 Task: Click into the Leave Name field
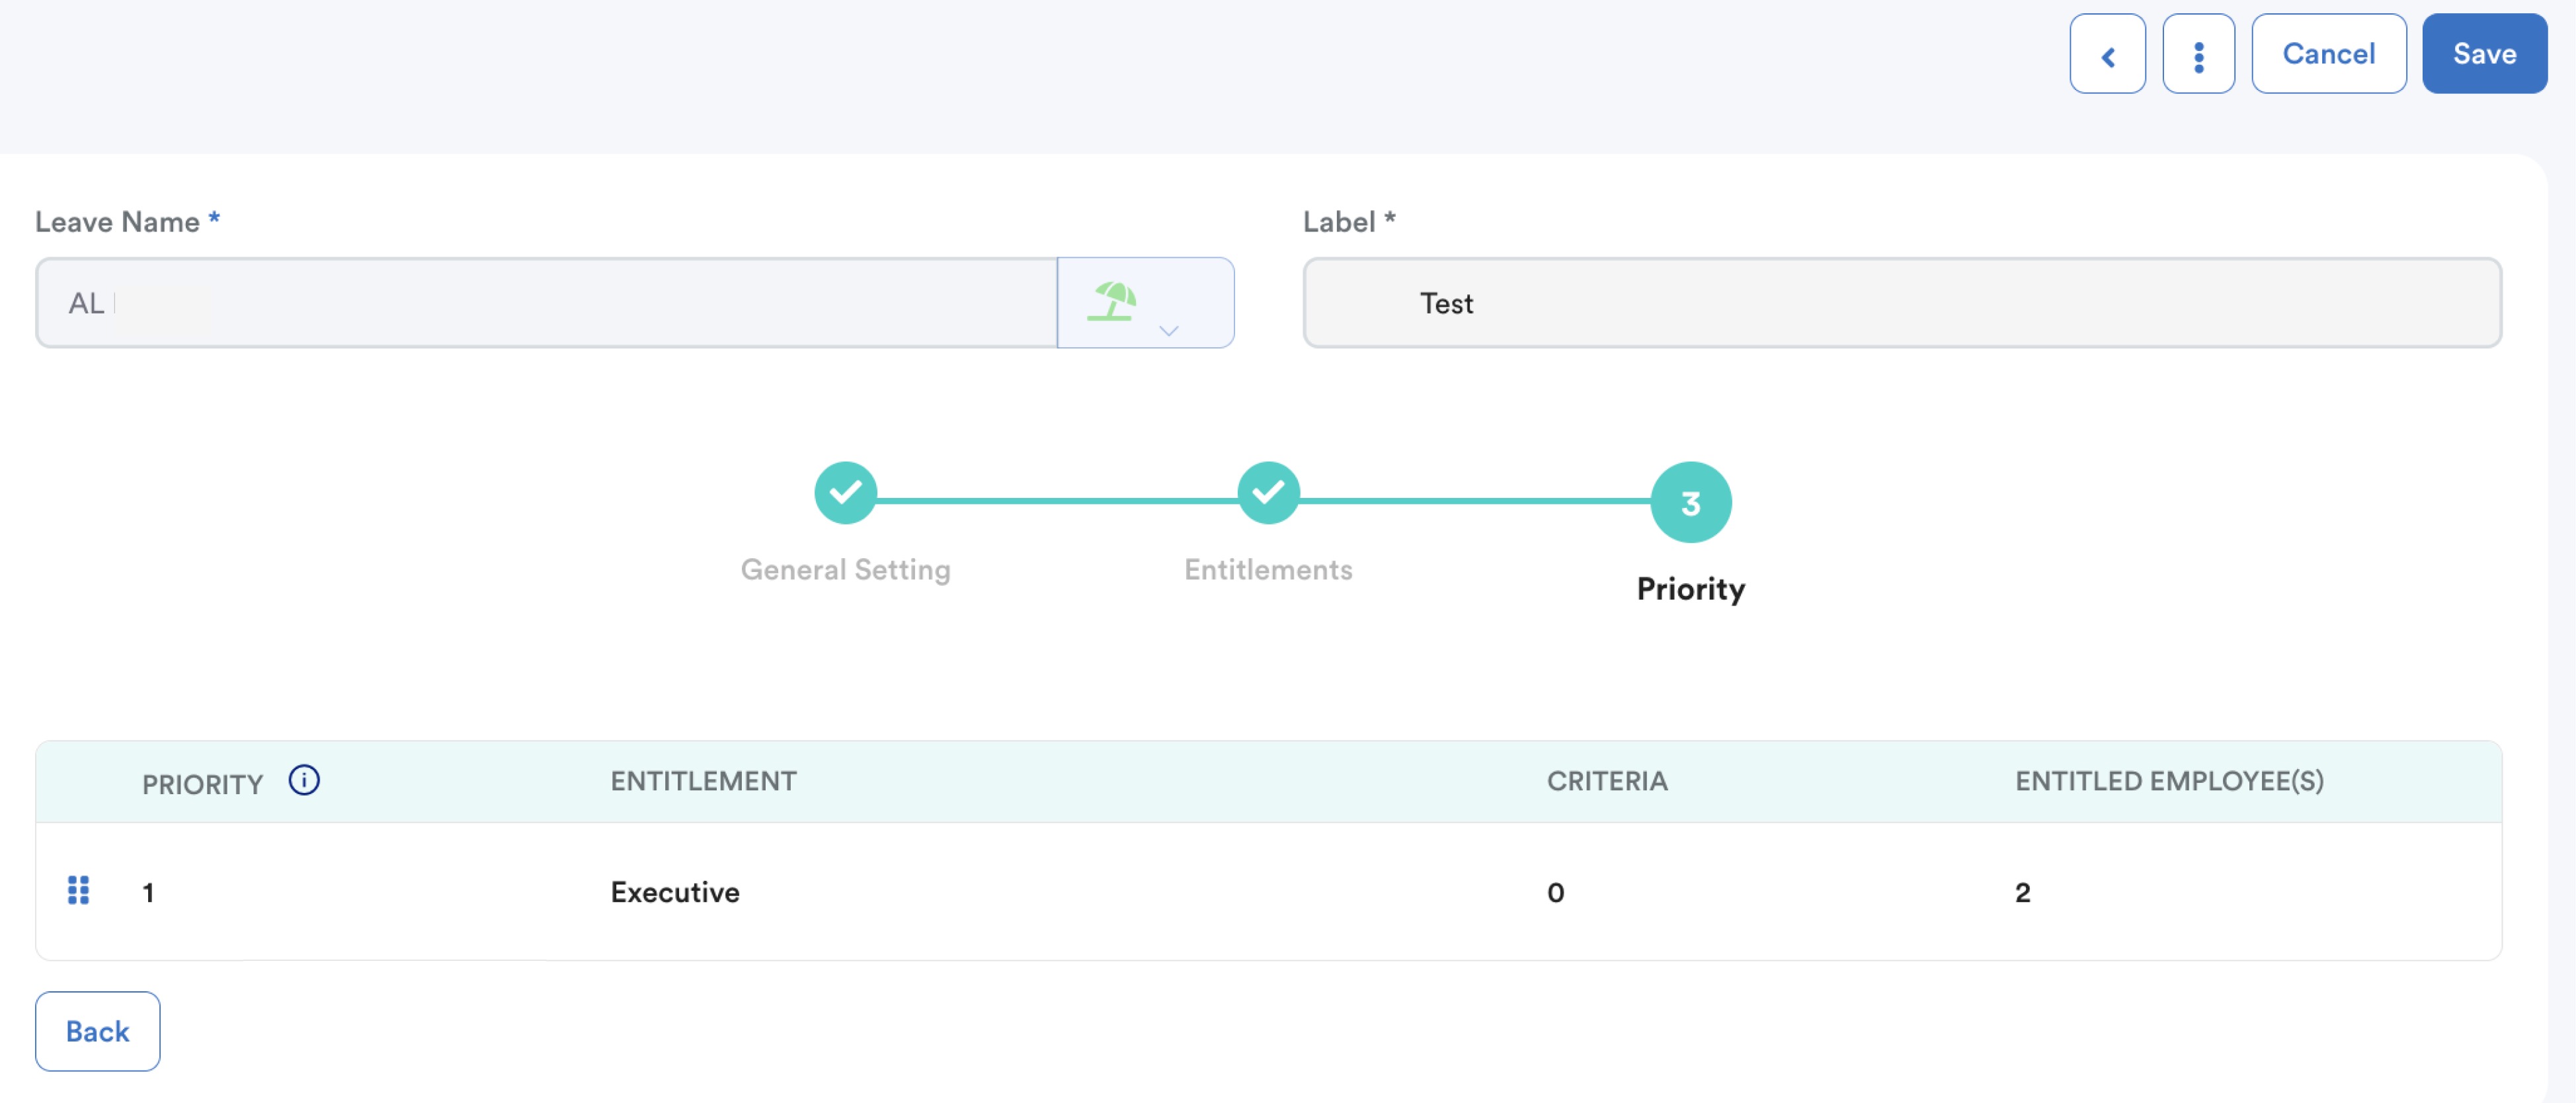click(545, 303)
